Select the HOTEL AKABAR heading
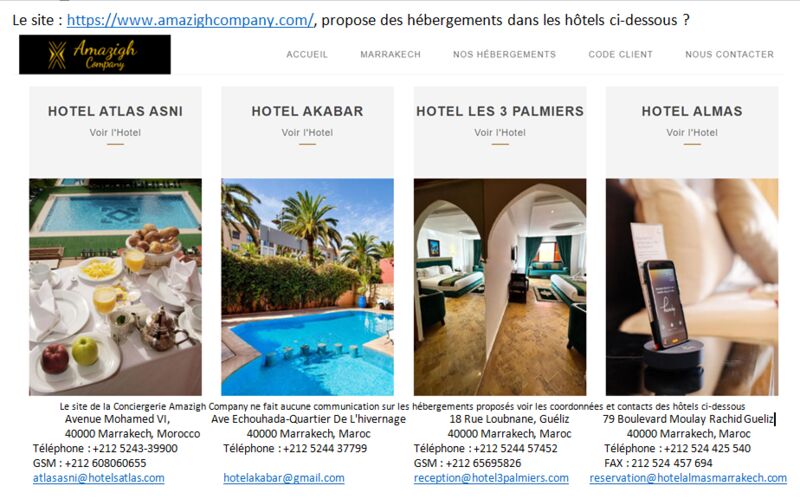The image size is (800, 499). (307, 111)
